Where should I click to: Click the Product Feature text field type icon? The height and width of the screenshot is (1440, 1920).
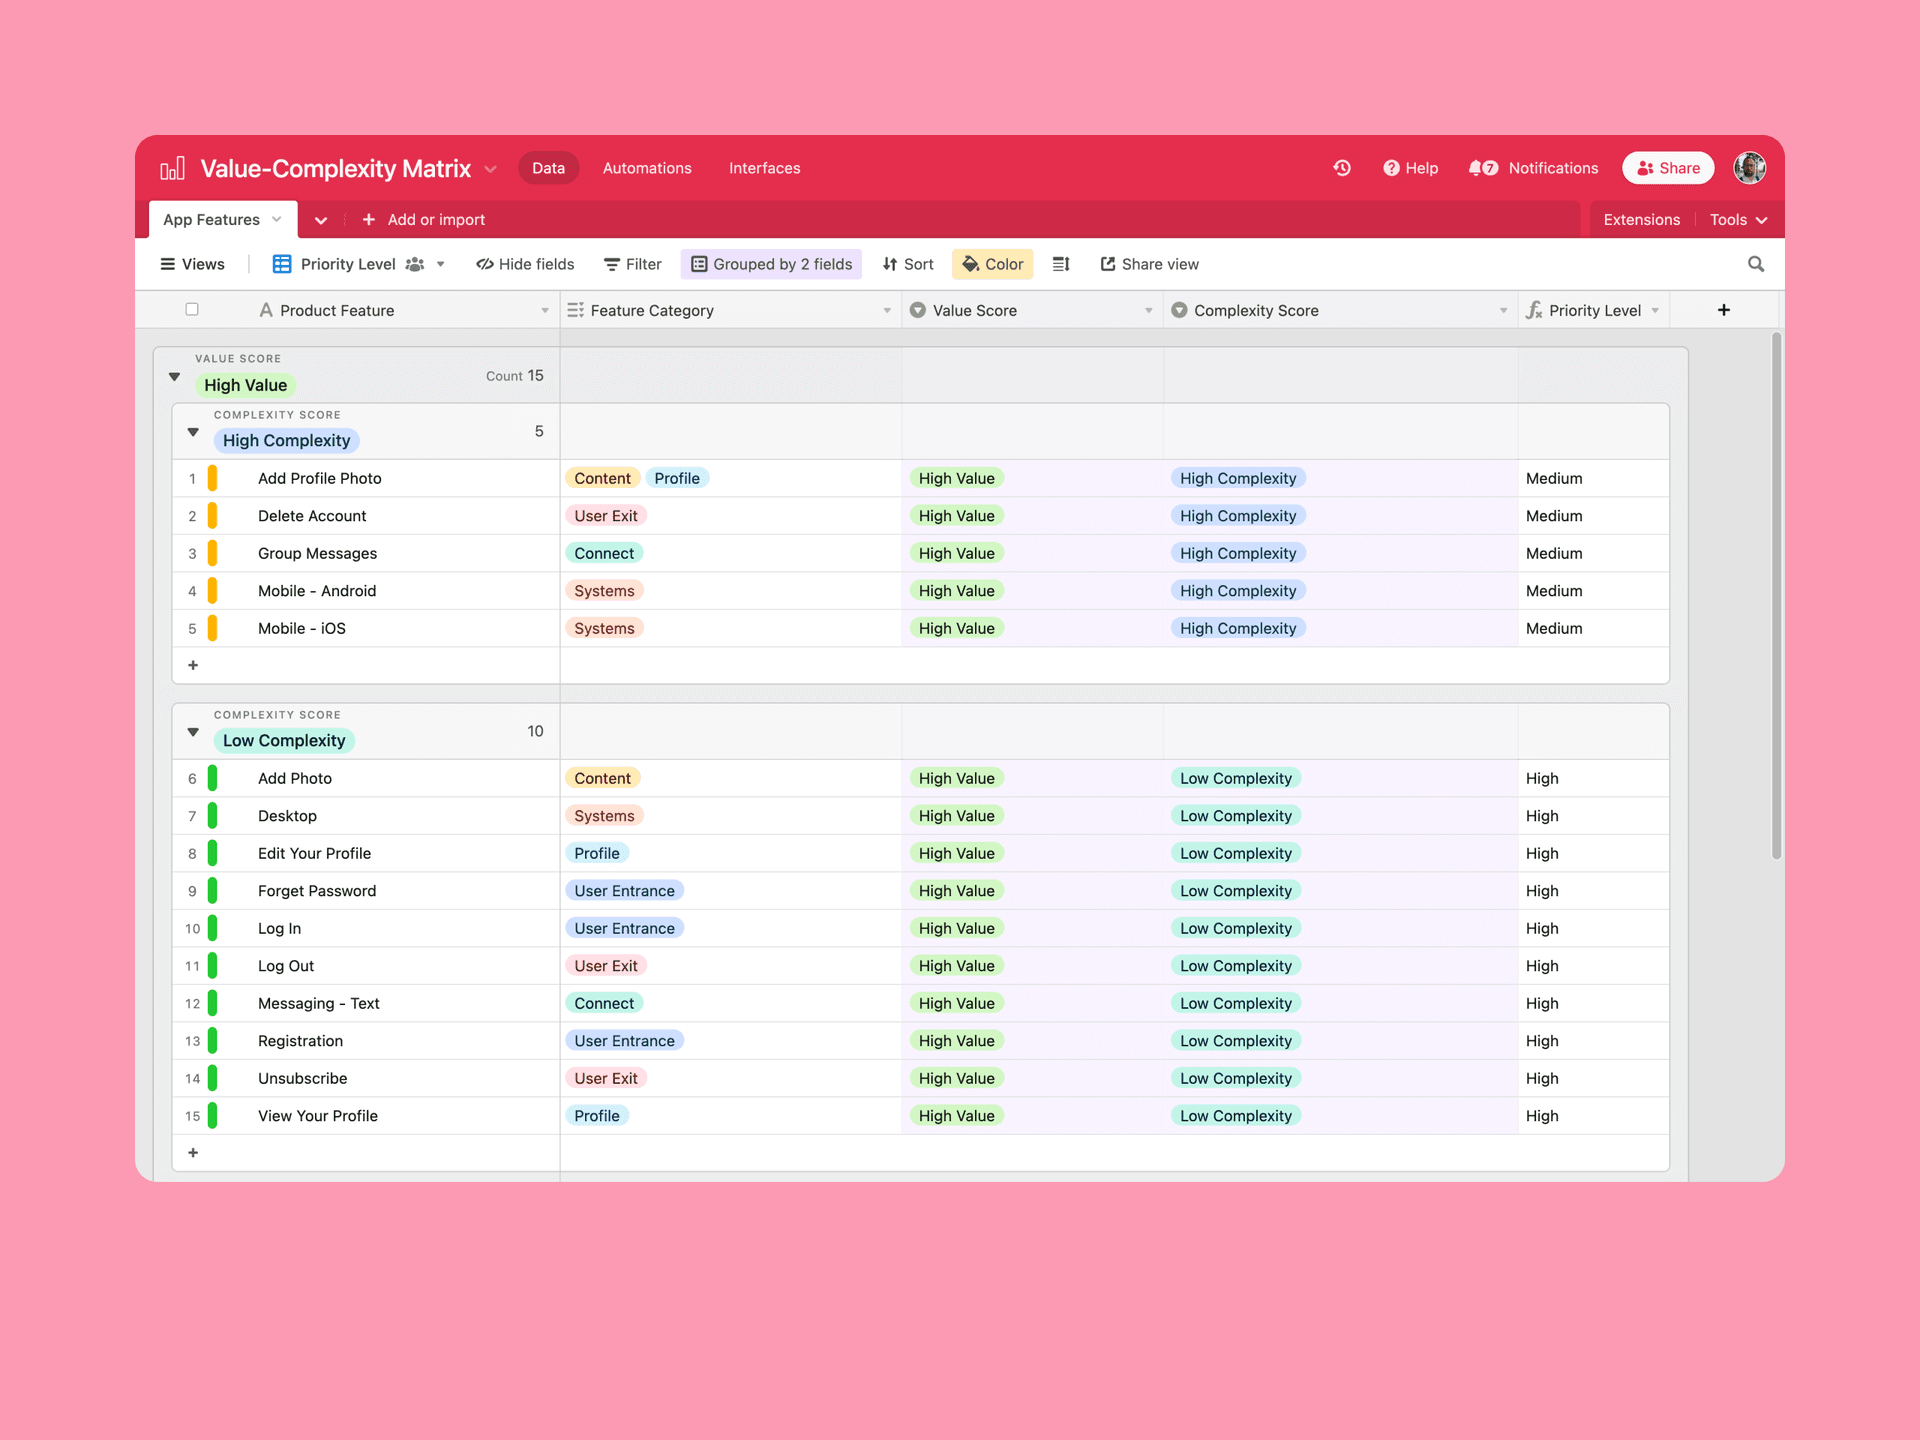pyautogui.click(x=266, y=310)
